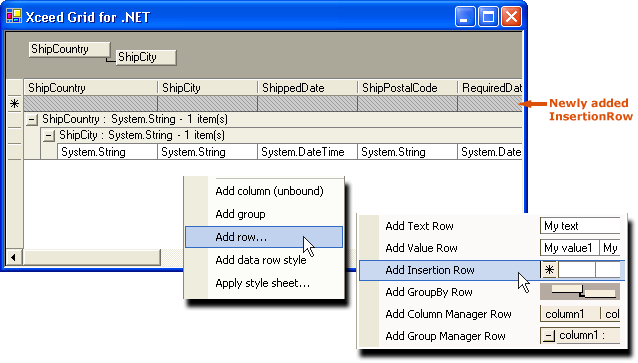
Task: Click the 'My value1' preview beside Add Value Row
Action: pyautogui.click(x=569, y=248)
